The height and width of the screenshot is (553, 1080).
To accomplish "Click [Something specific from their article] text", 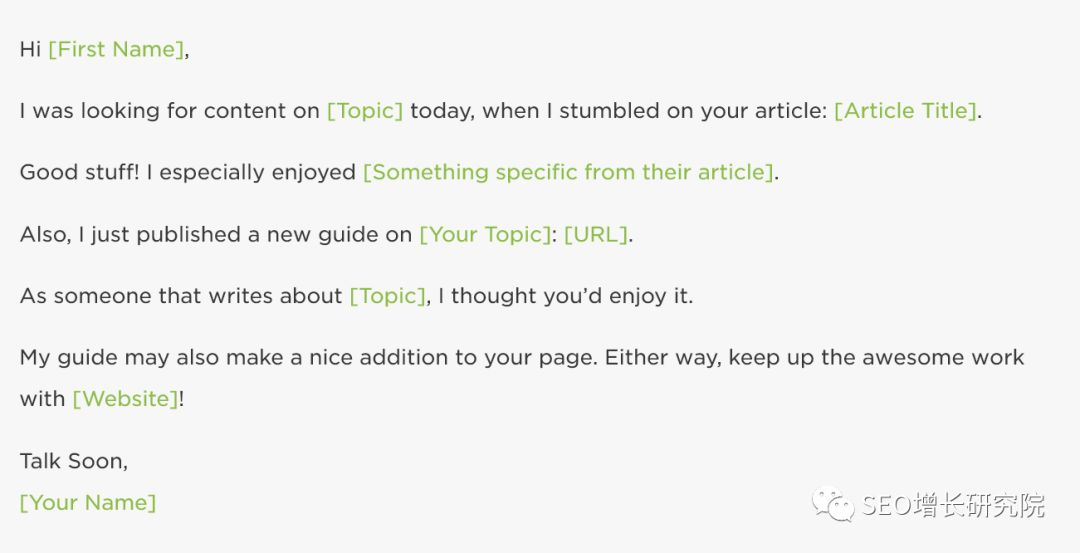I will click(x=568, y=172).
